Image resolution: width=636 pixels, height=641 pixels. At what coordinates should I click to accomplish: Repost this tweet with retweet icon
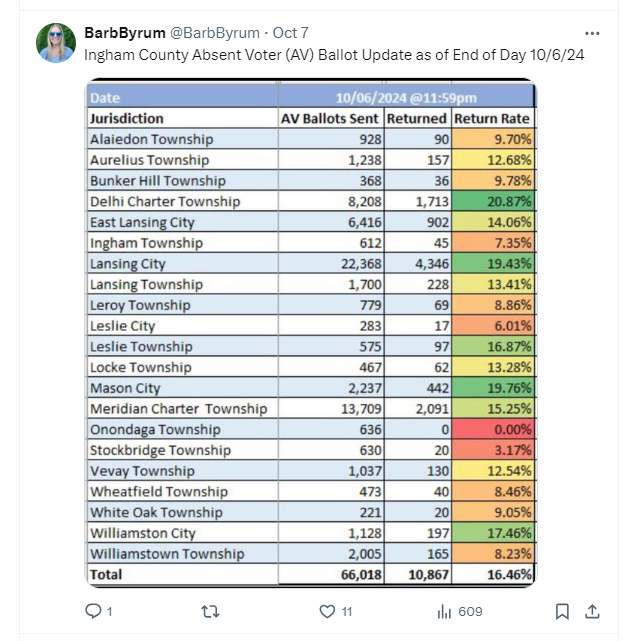tap(211, 612)
